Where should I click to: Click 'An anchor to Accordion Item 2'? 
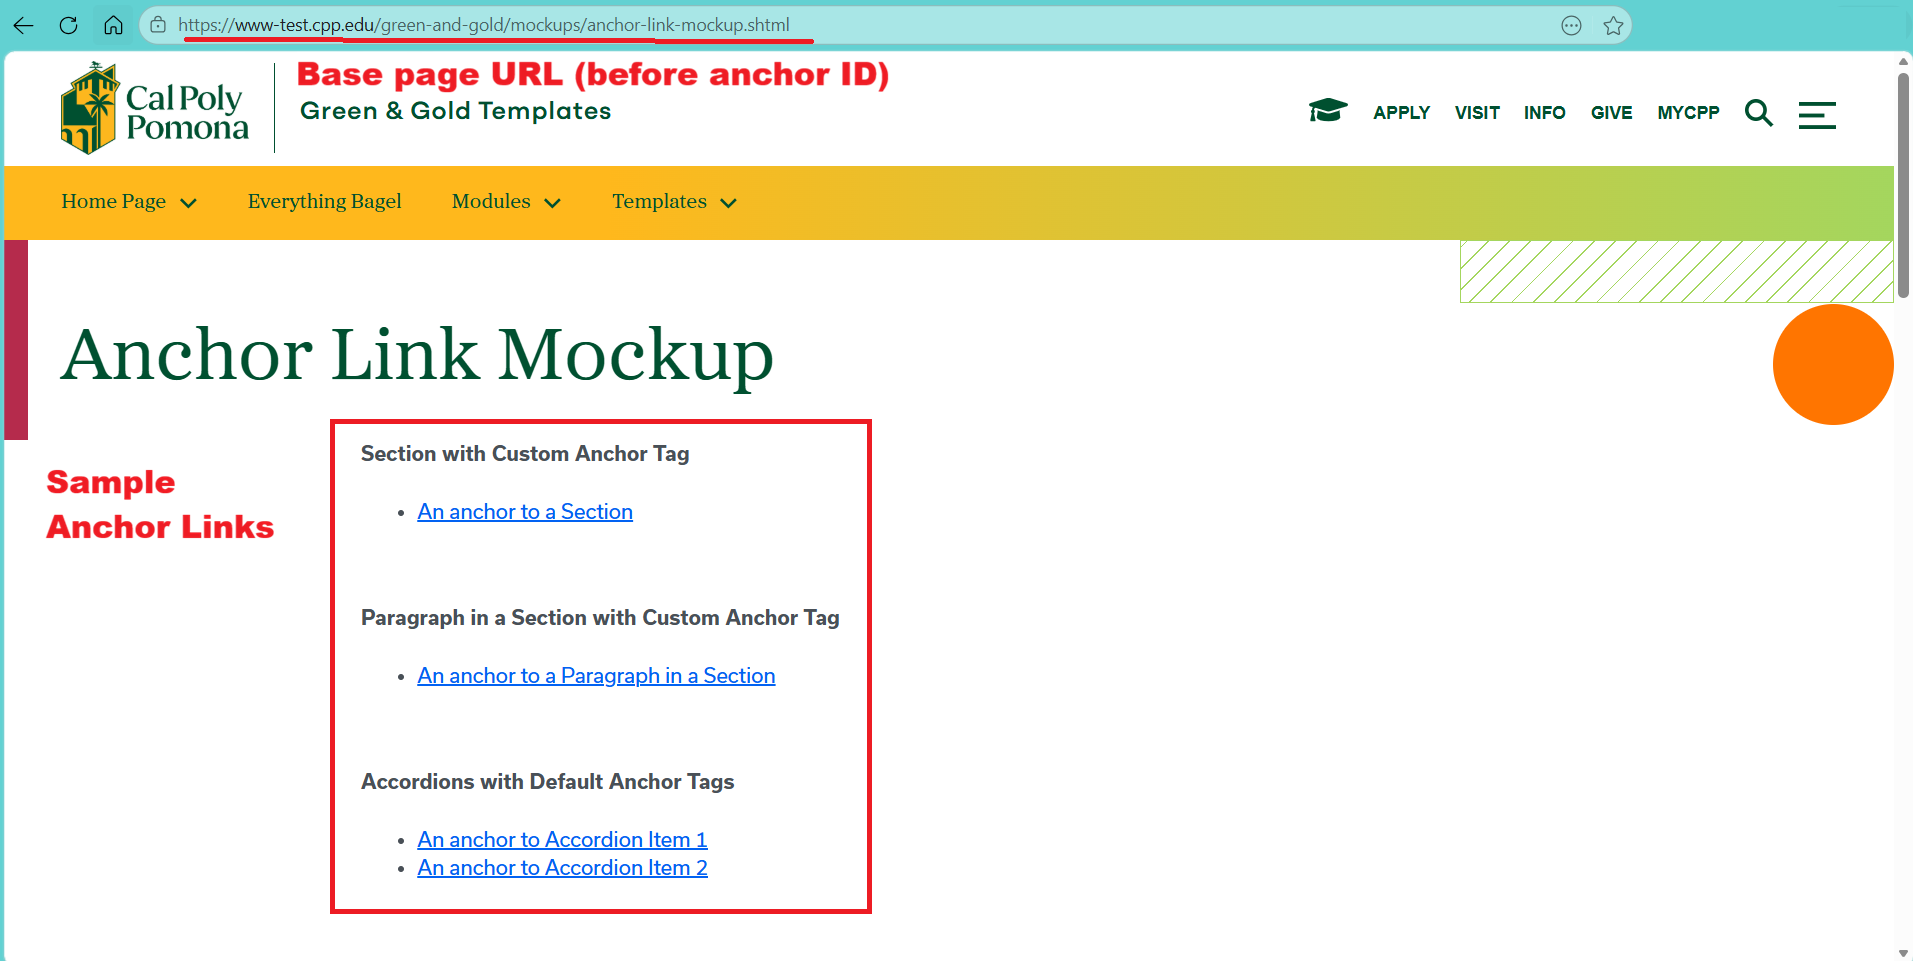coord(562,868)
